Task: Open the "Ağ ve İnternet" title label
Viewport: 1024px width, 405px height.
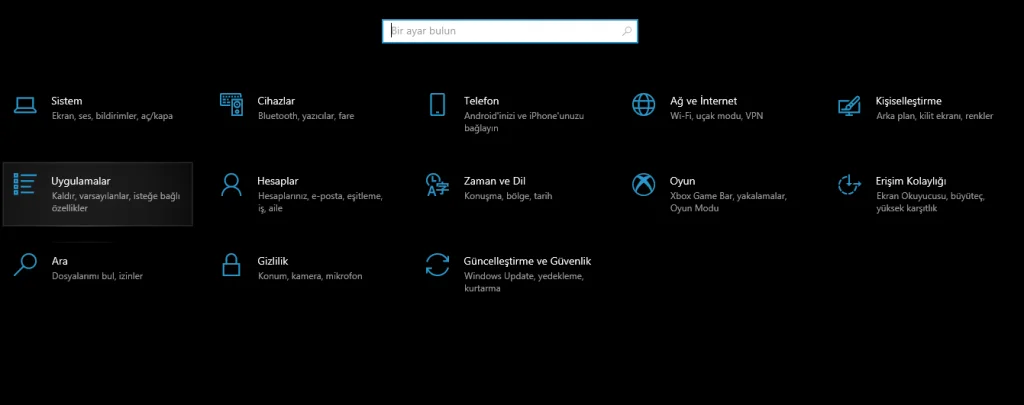Action: [703, 101]
